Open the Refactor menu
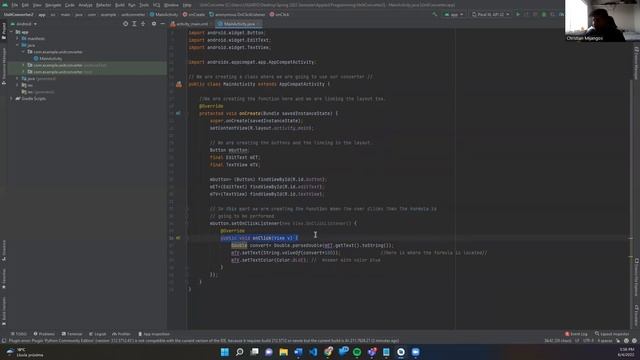640x360 pixels. coord(104,5)
